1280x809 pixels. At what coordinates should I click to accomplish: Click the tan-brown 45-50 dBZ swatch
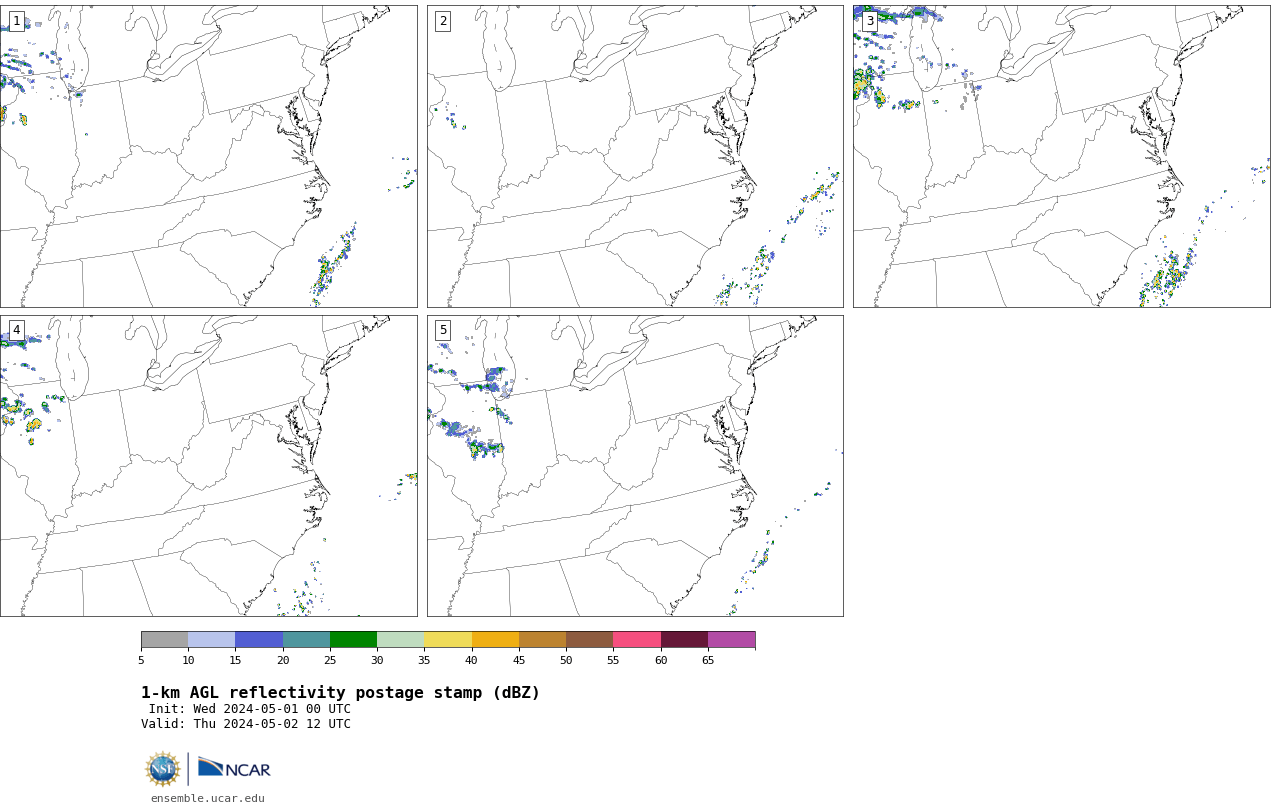[542, 640]
